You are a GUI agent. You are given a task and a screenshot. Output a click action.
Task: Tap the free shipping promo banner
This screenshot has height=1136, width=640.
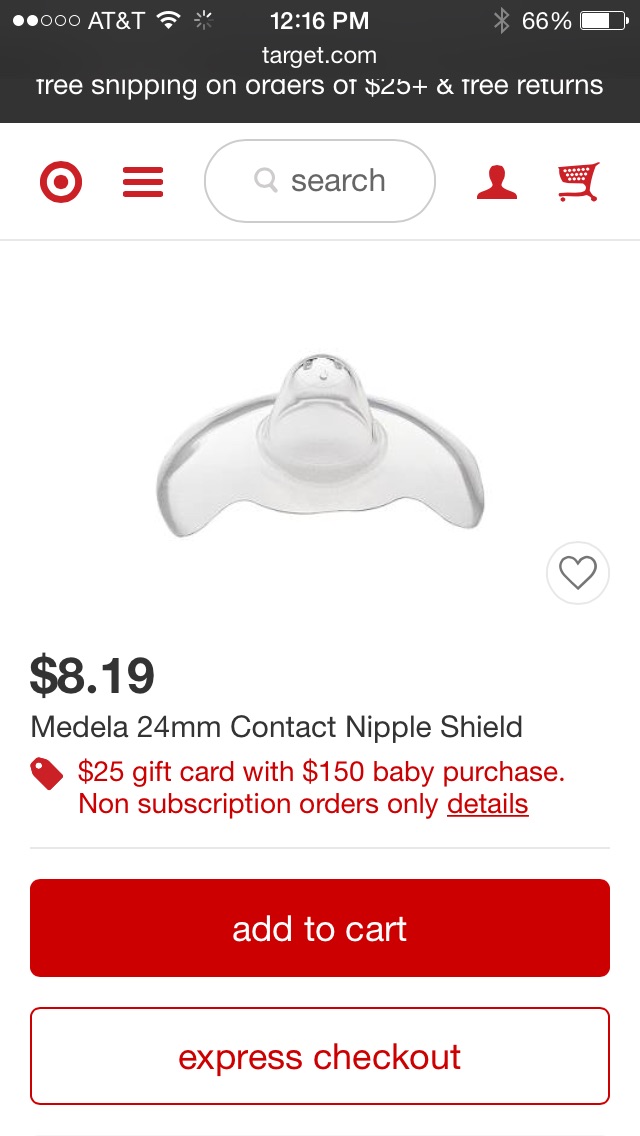point(320,85)
